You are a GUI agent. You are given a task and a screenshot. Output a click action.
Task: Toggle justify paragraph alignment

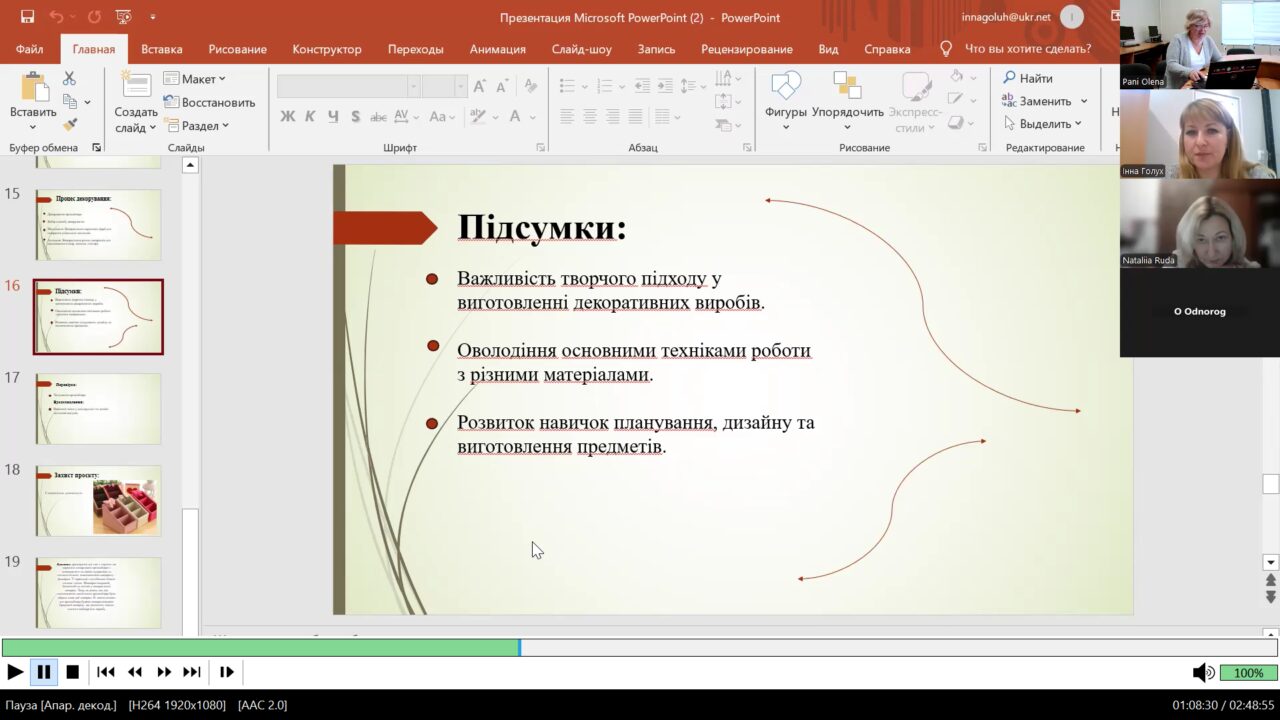tap(634, 117)
